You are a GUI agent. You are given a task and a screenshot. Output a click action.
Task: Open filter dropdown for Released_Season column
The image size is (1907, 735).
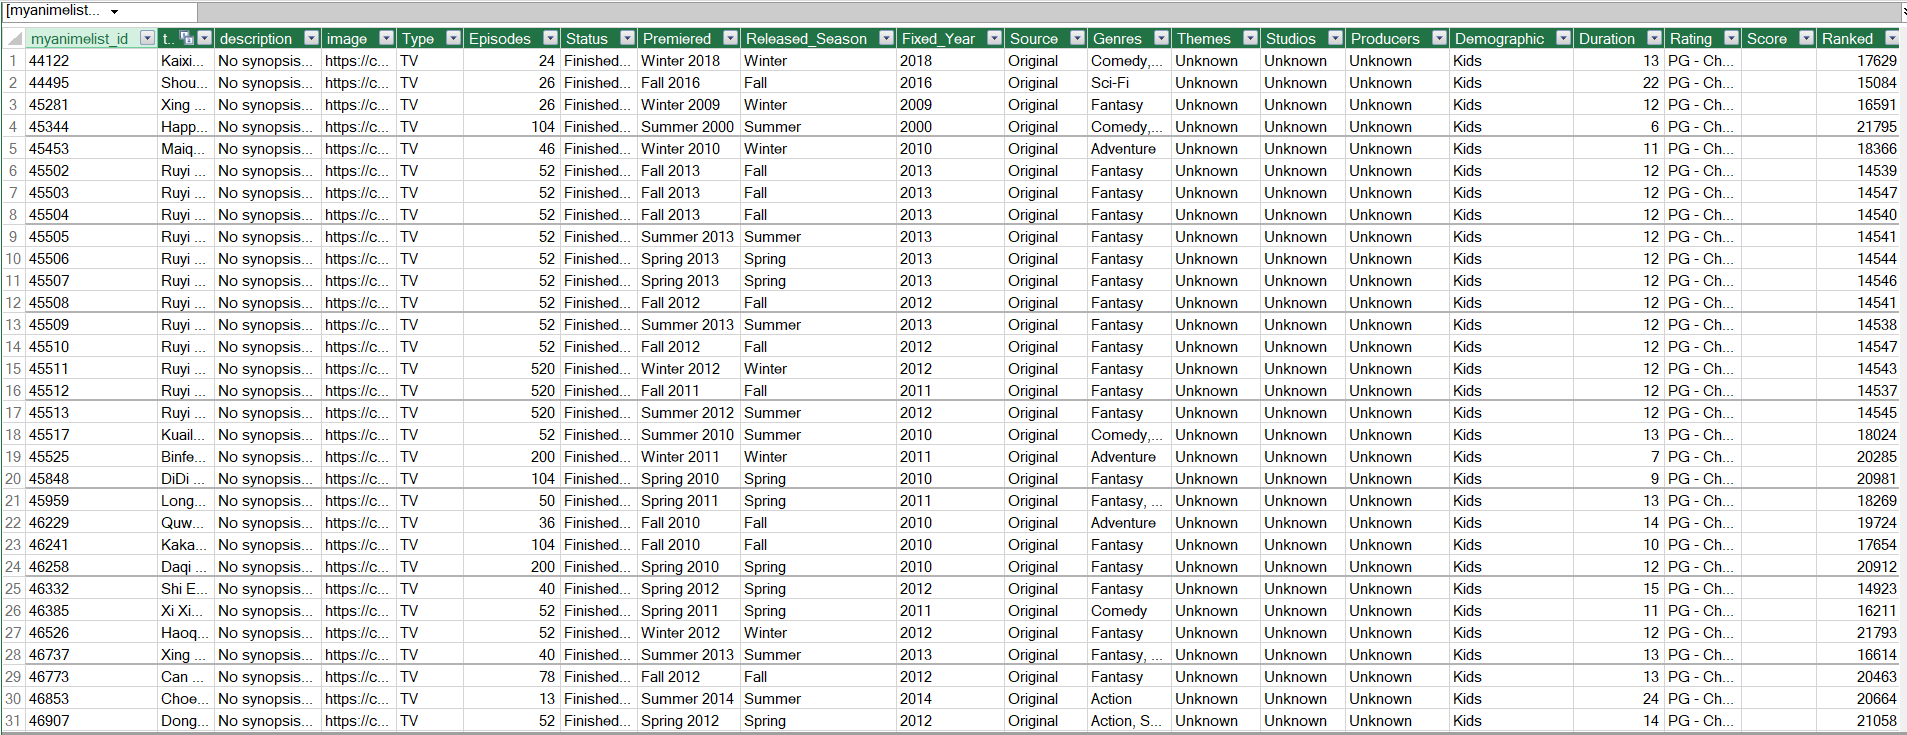(x=886, y=38)
